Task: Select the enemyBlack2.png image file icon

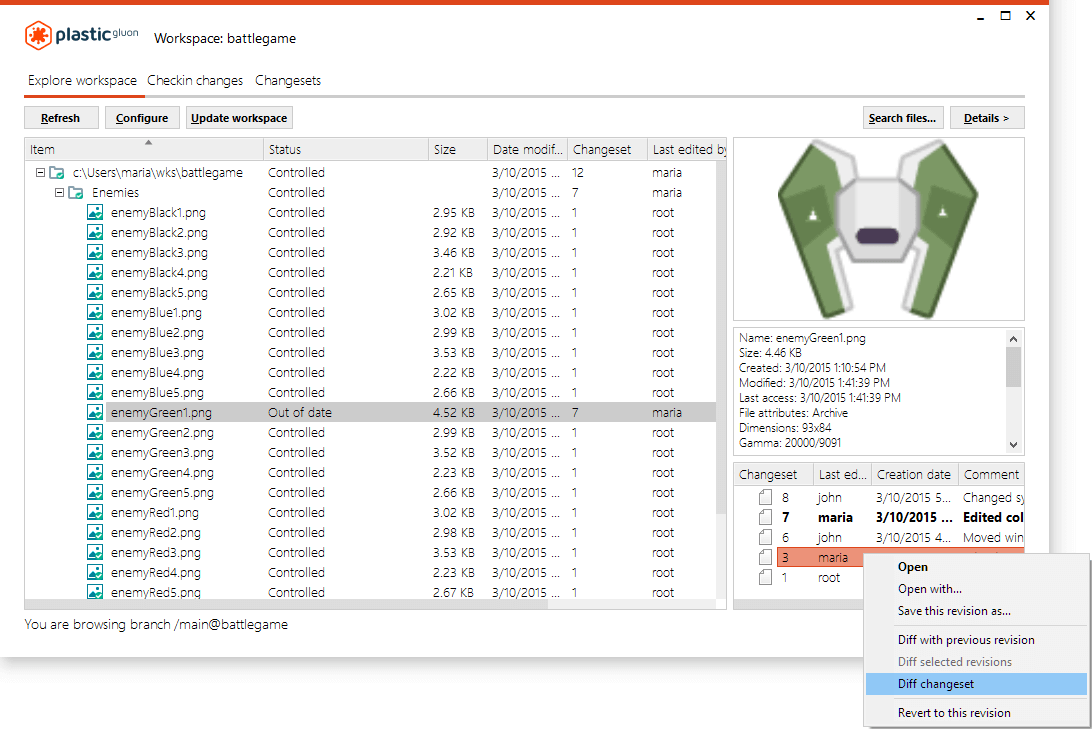Action: 95,233
